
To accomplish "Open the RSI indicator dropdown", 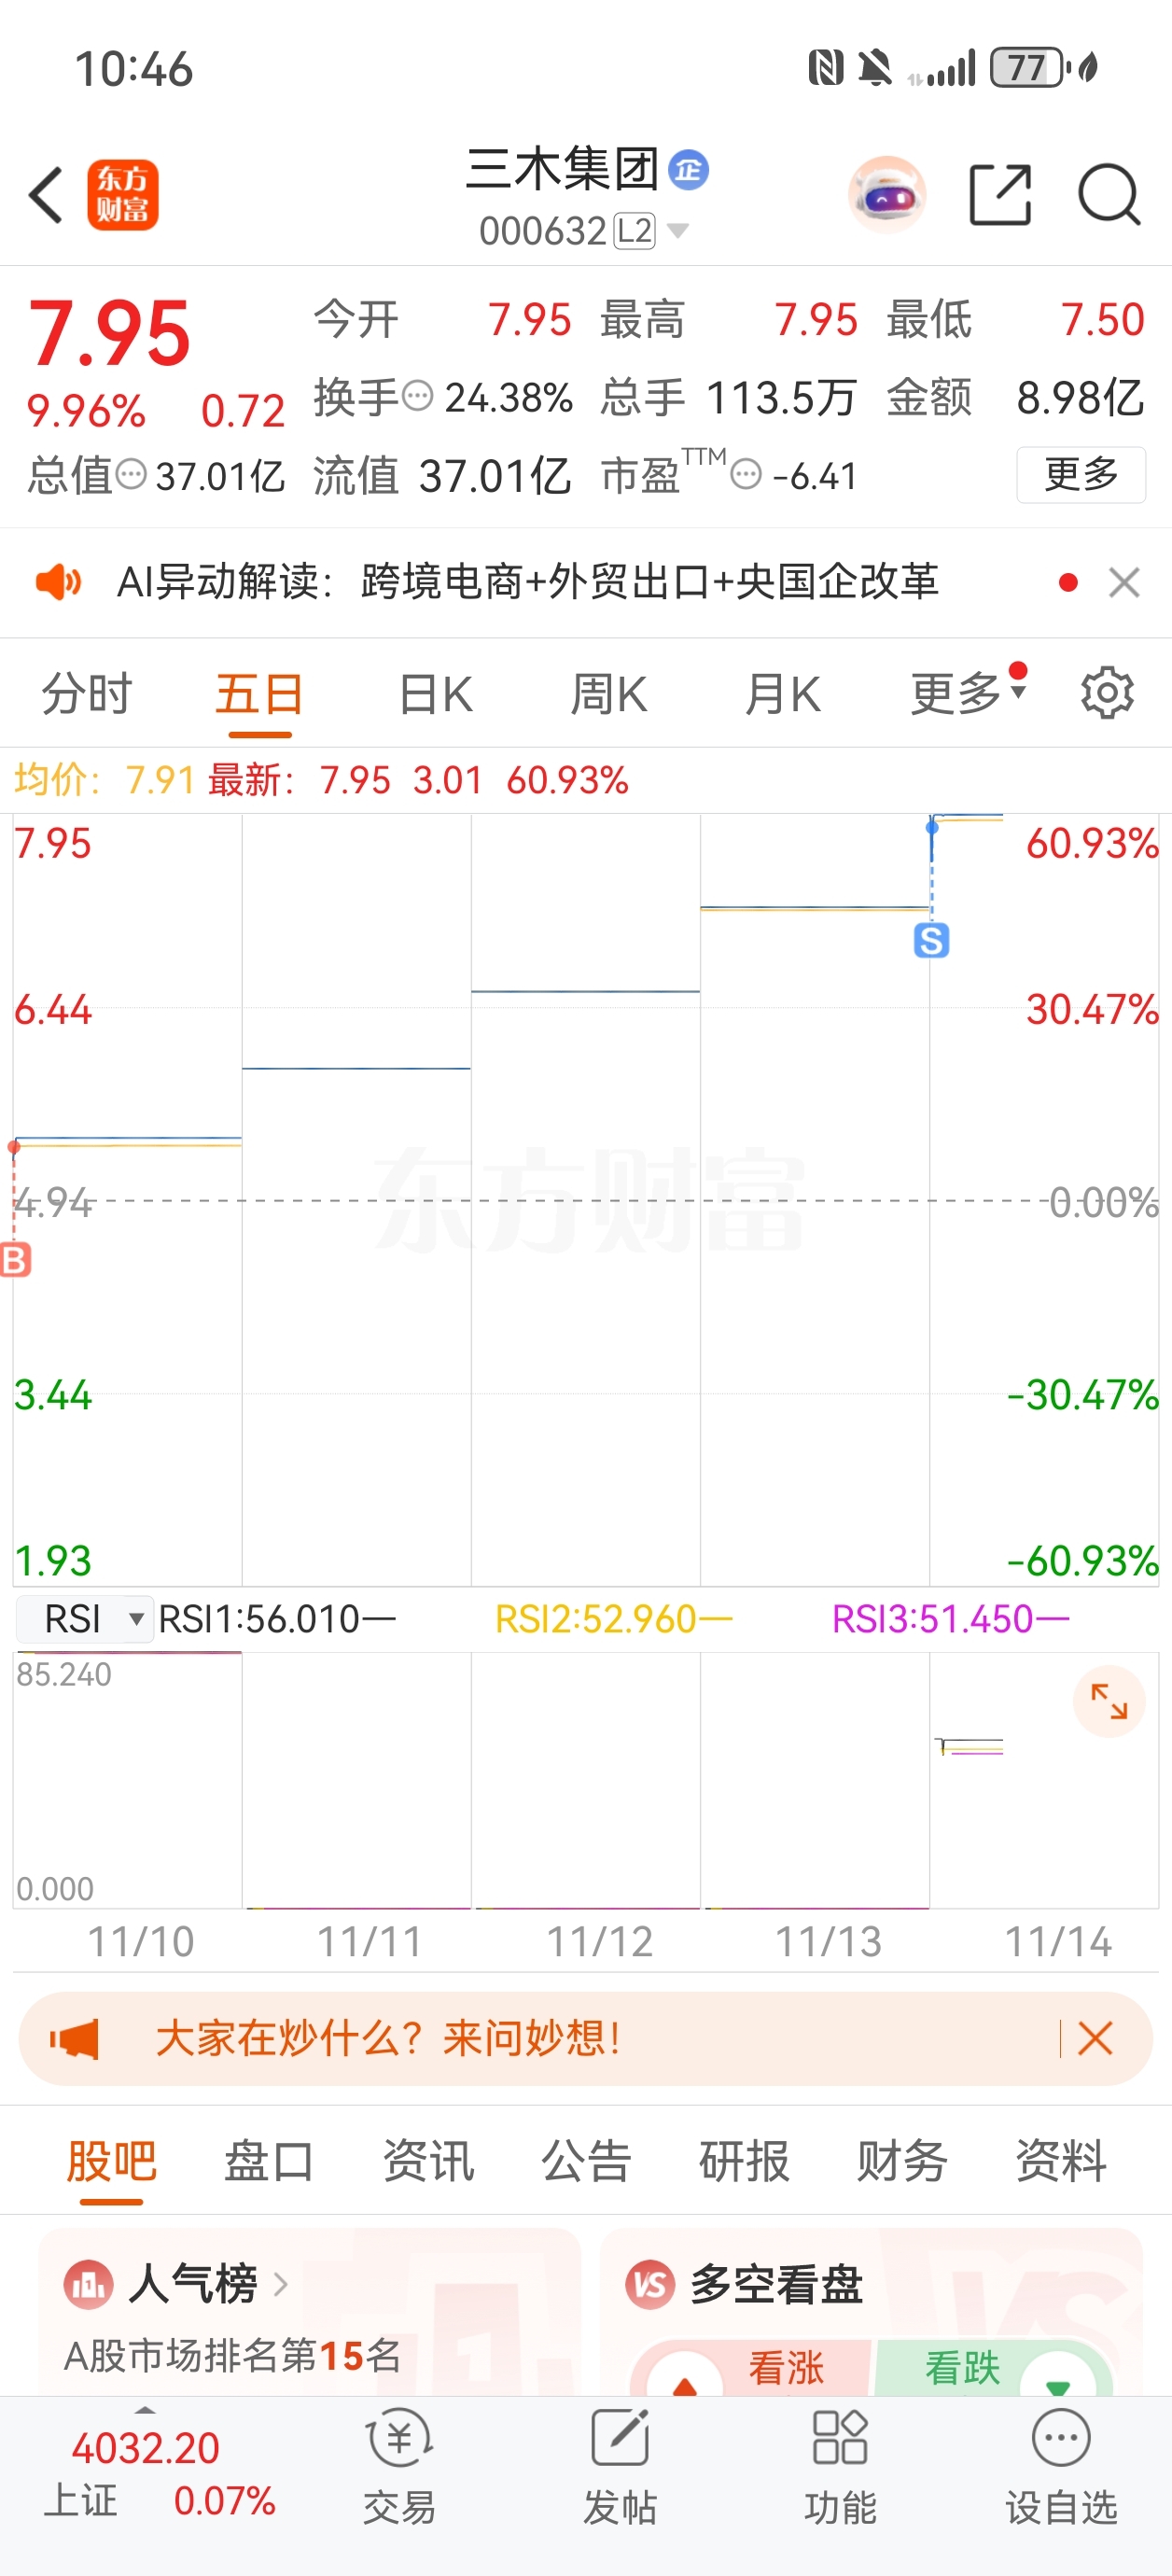I will click(85, 1619).
